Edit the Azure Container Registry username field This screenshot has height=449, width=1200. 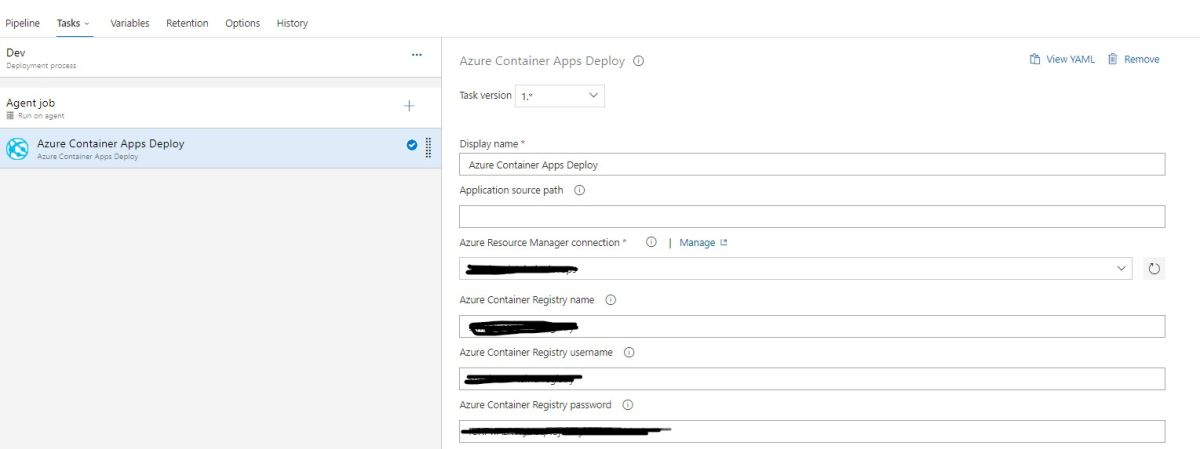click(x=812, y=379)
